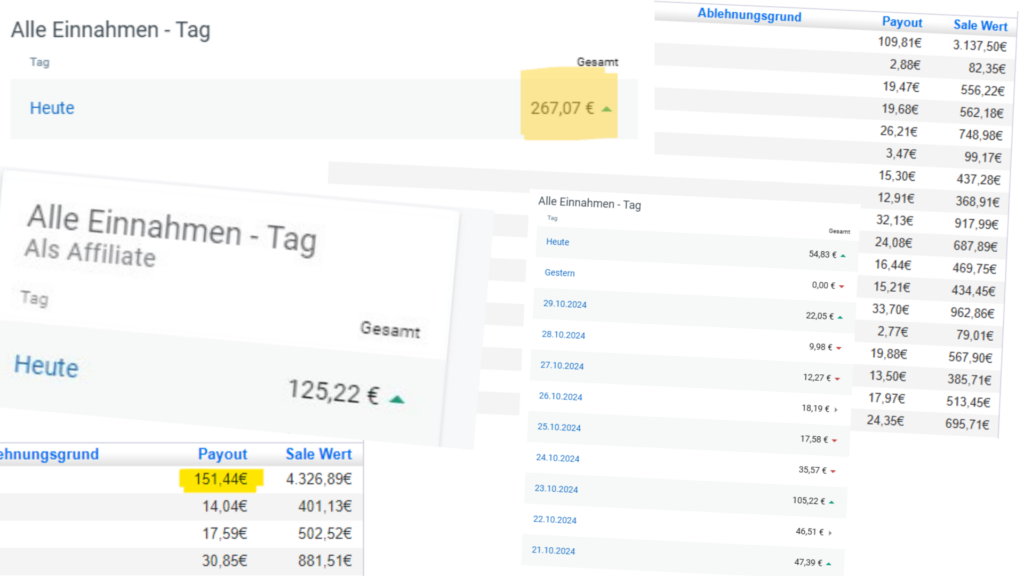Select the 748,98€ sale value cell
1024x576 pixels.
[980, 135]
